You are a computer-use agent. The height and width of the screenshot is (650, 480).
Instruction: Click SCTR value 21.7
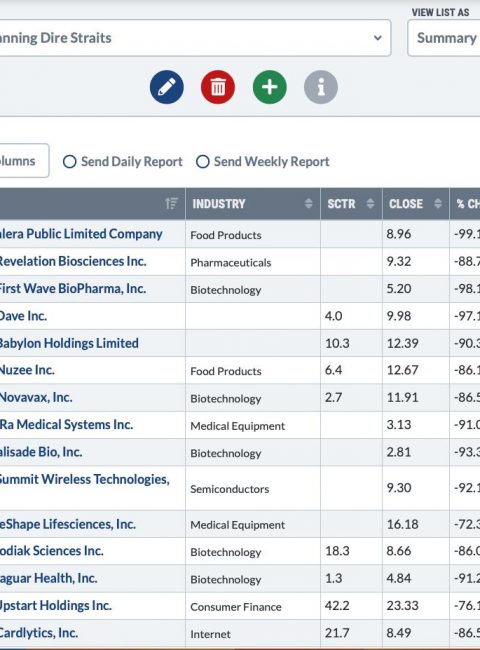click(337, 633)
